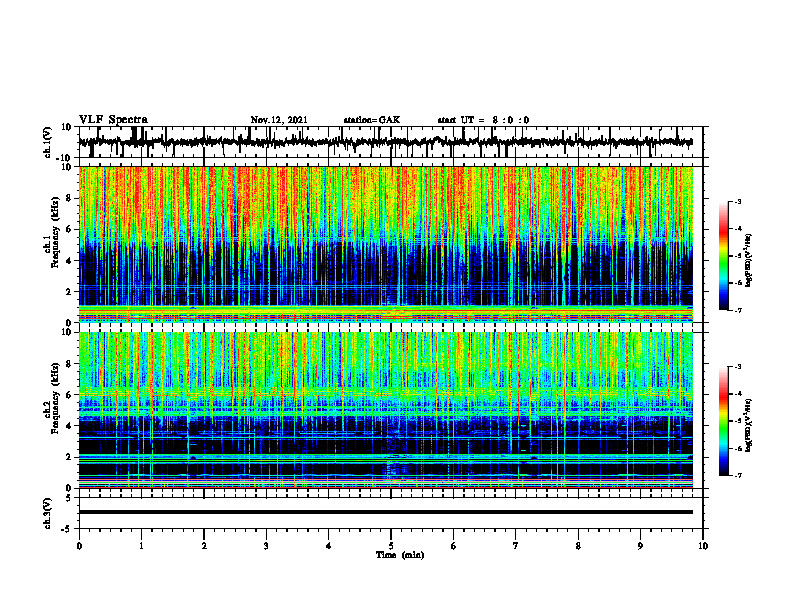Click time axis tick label '6'
Viewport: 792px width, 612px height.
454,546
